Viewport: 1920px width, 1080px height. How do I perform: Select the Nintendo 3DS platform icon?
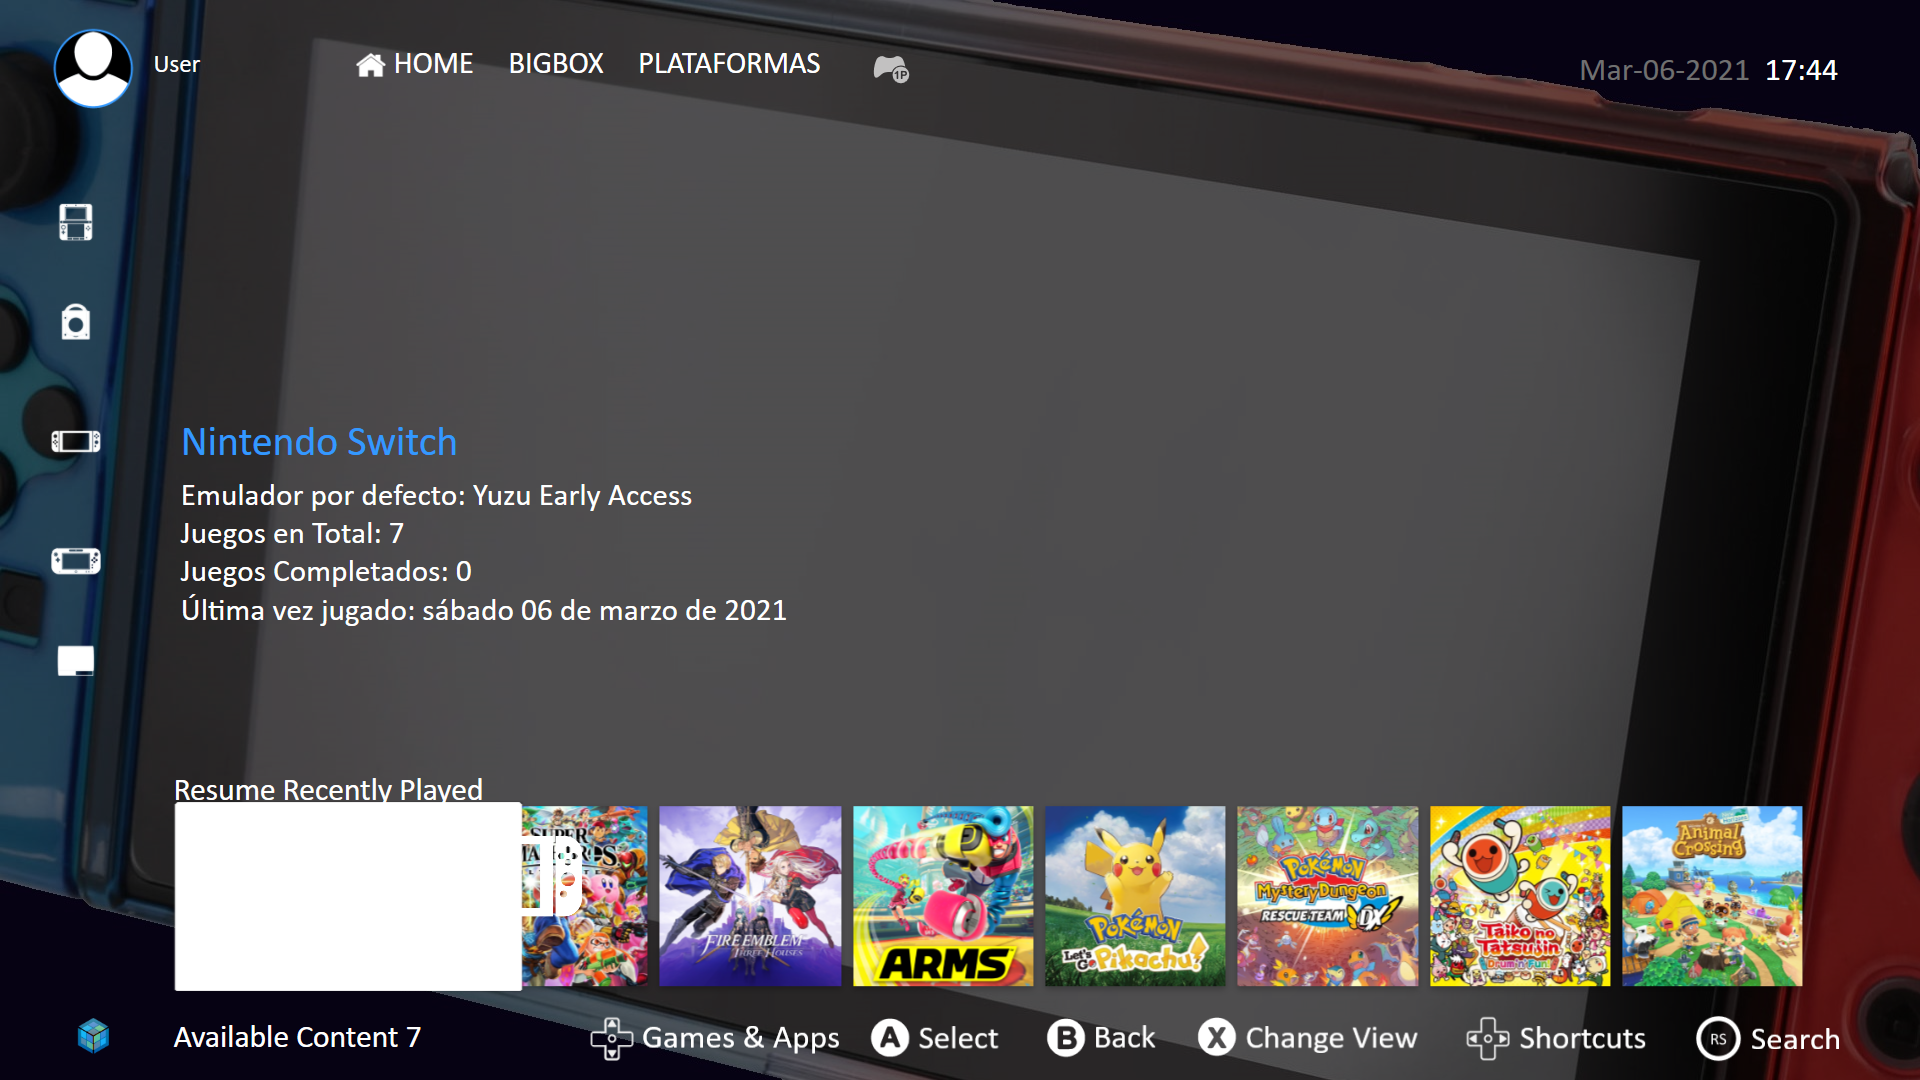point(76,222)
